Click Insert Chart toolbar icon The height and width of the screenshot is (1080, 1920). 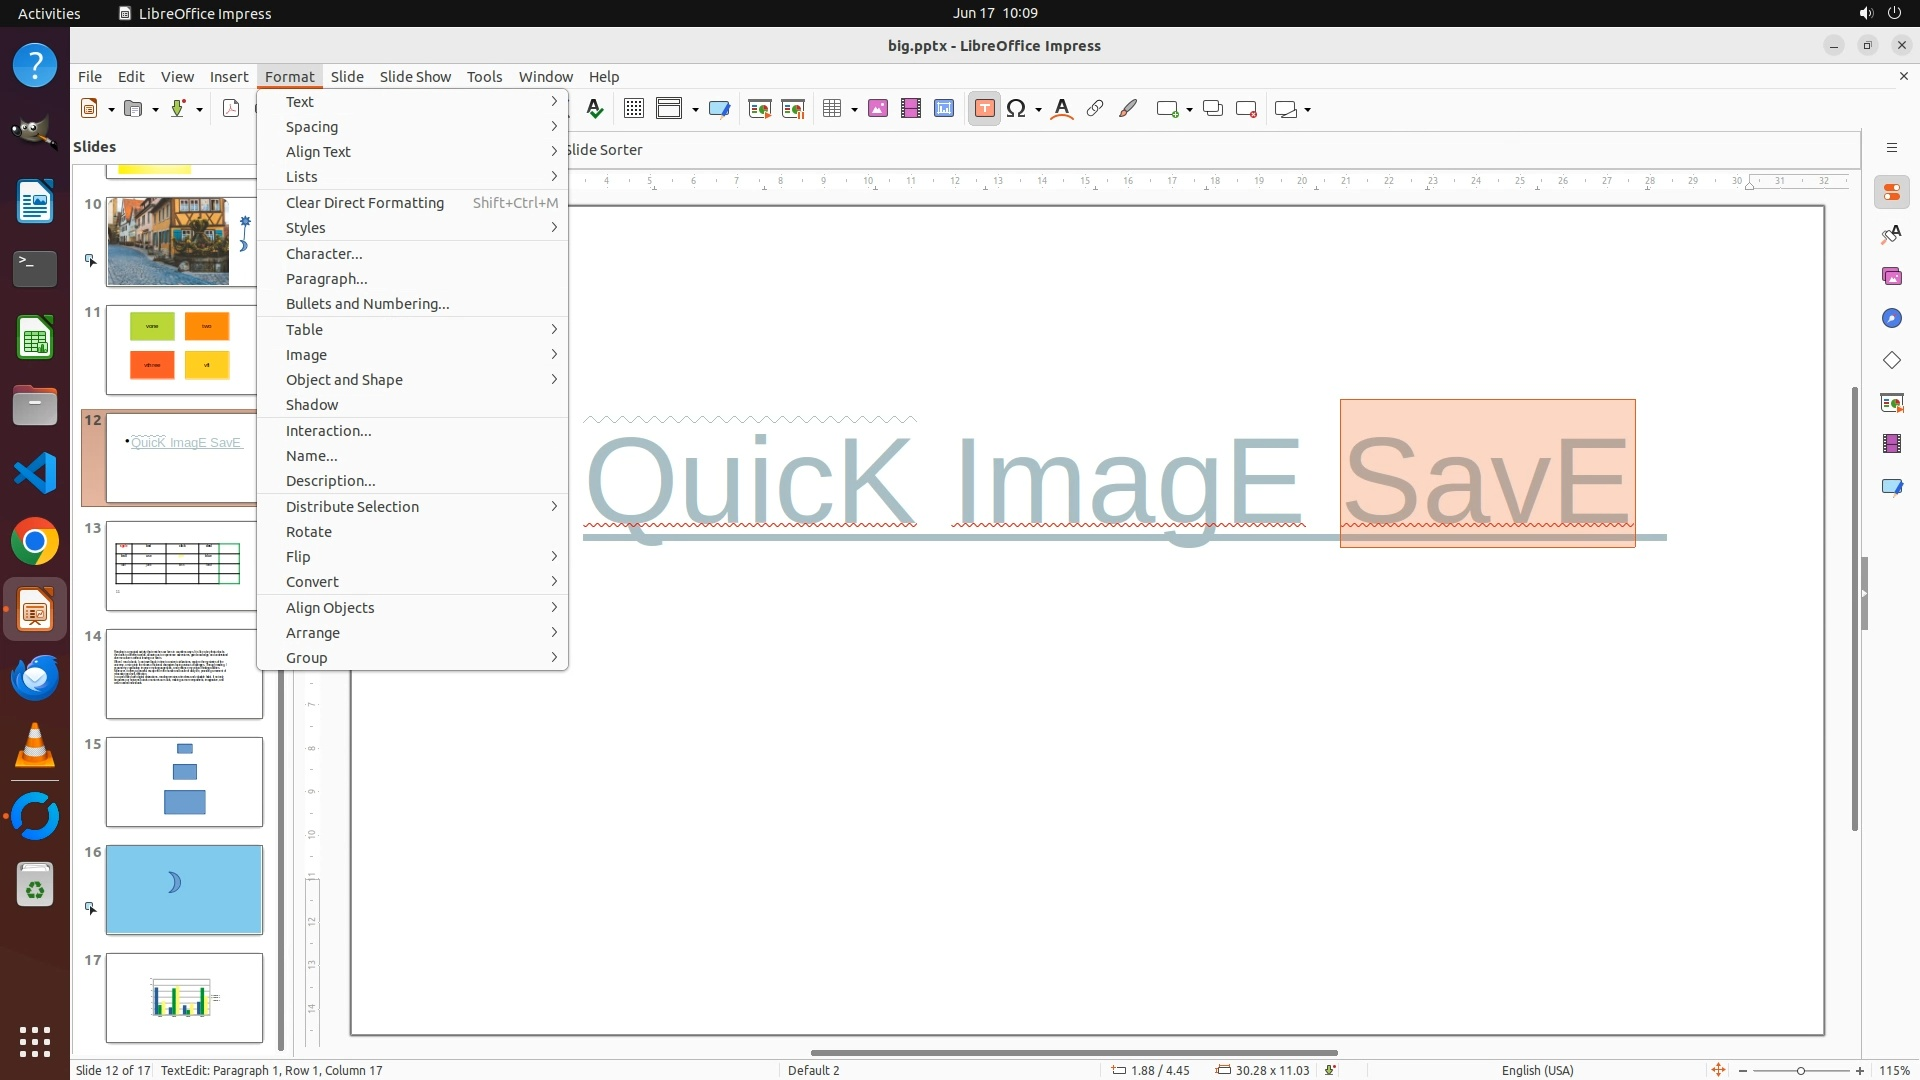(x=943, y=109)
